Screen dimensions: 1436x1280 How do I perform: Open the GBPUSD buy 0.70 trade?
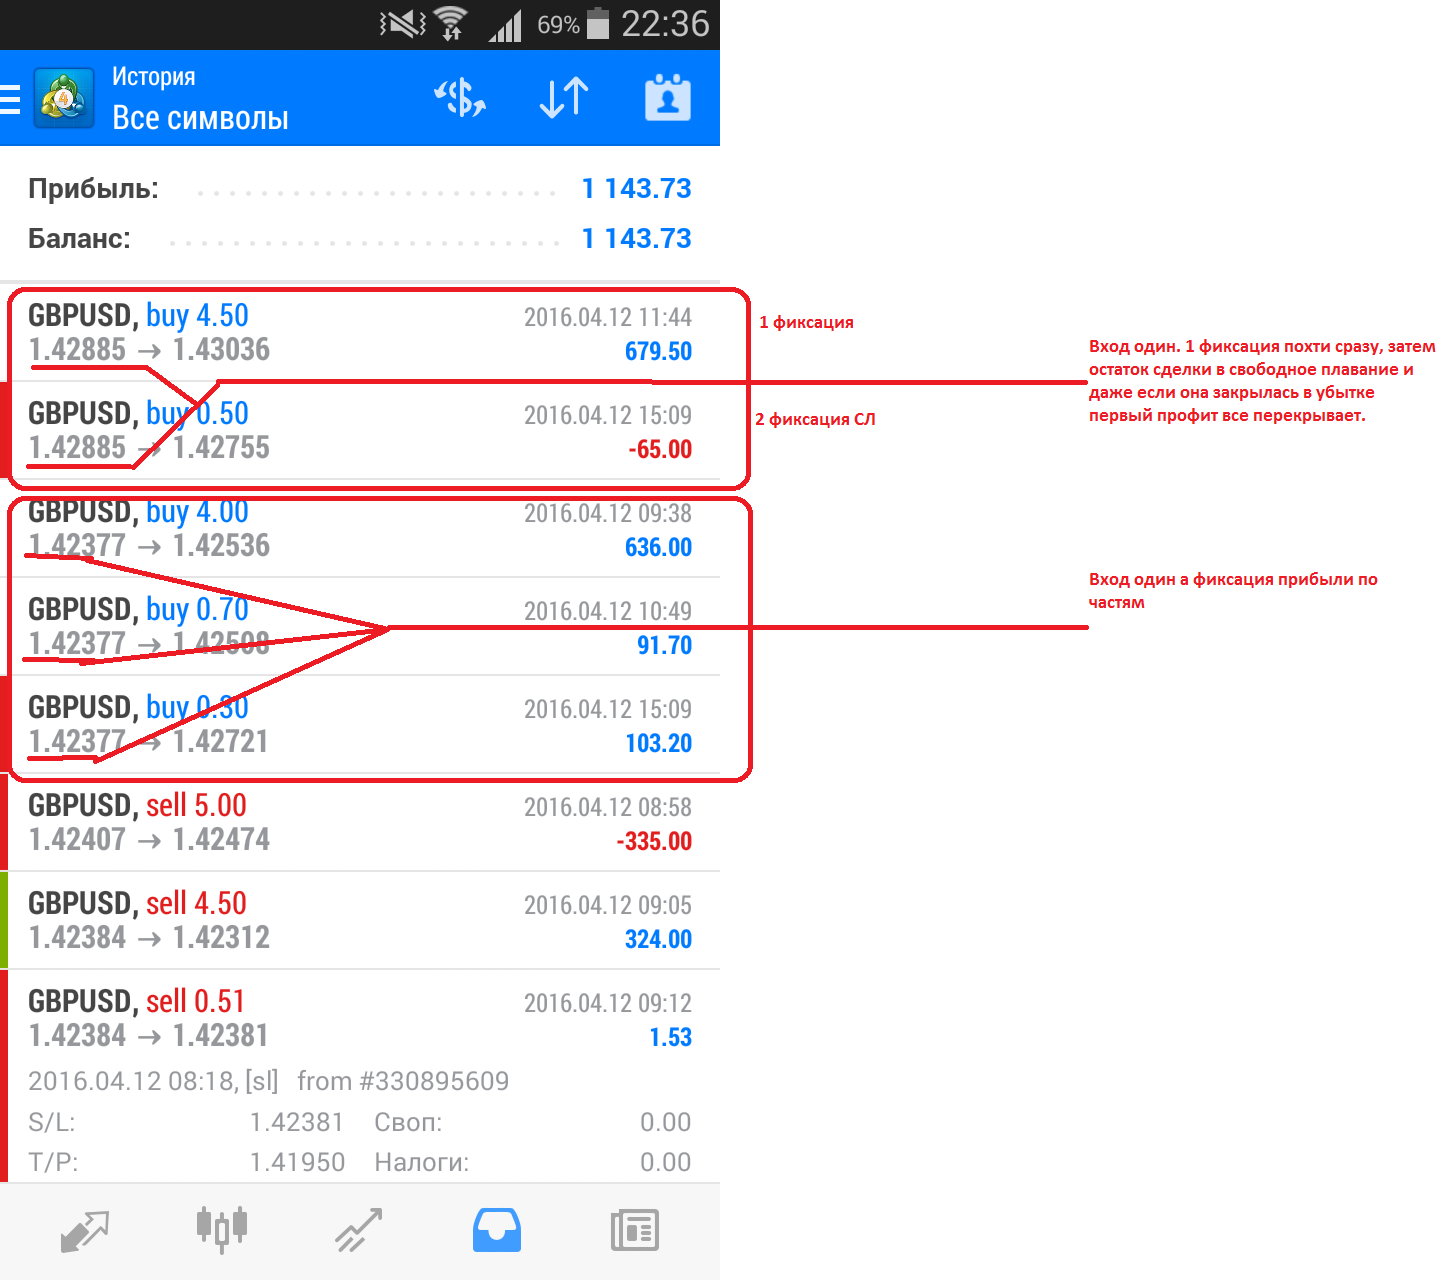pyautogui.click(x=360, y=627)
